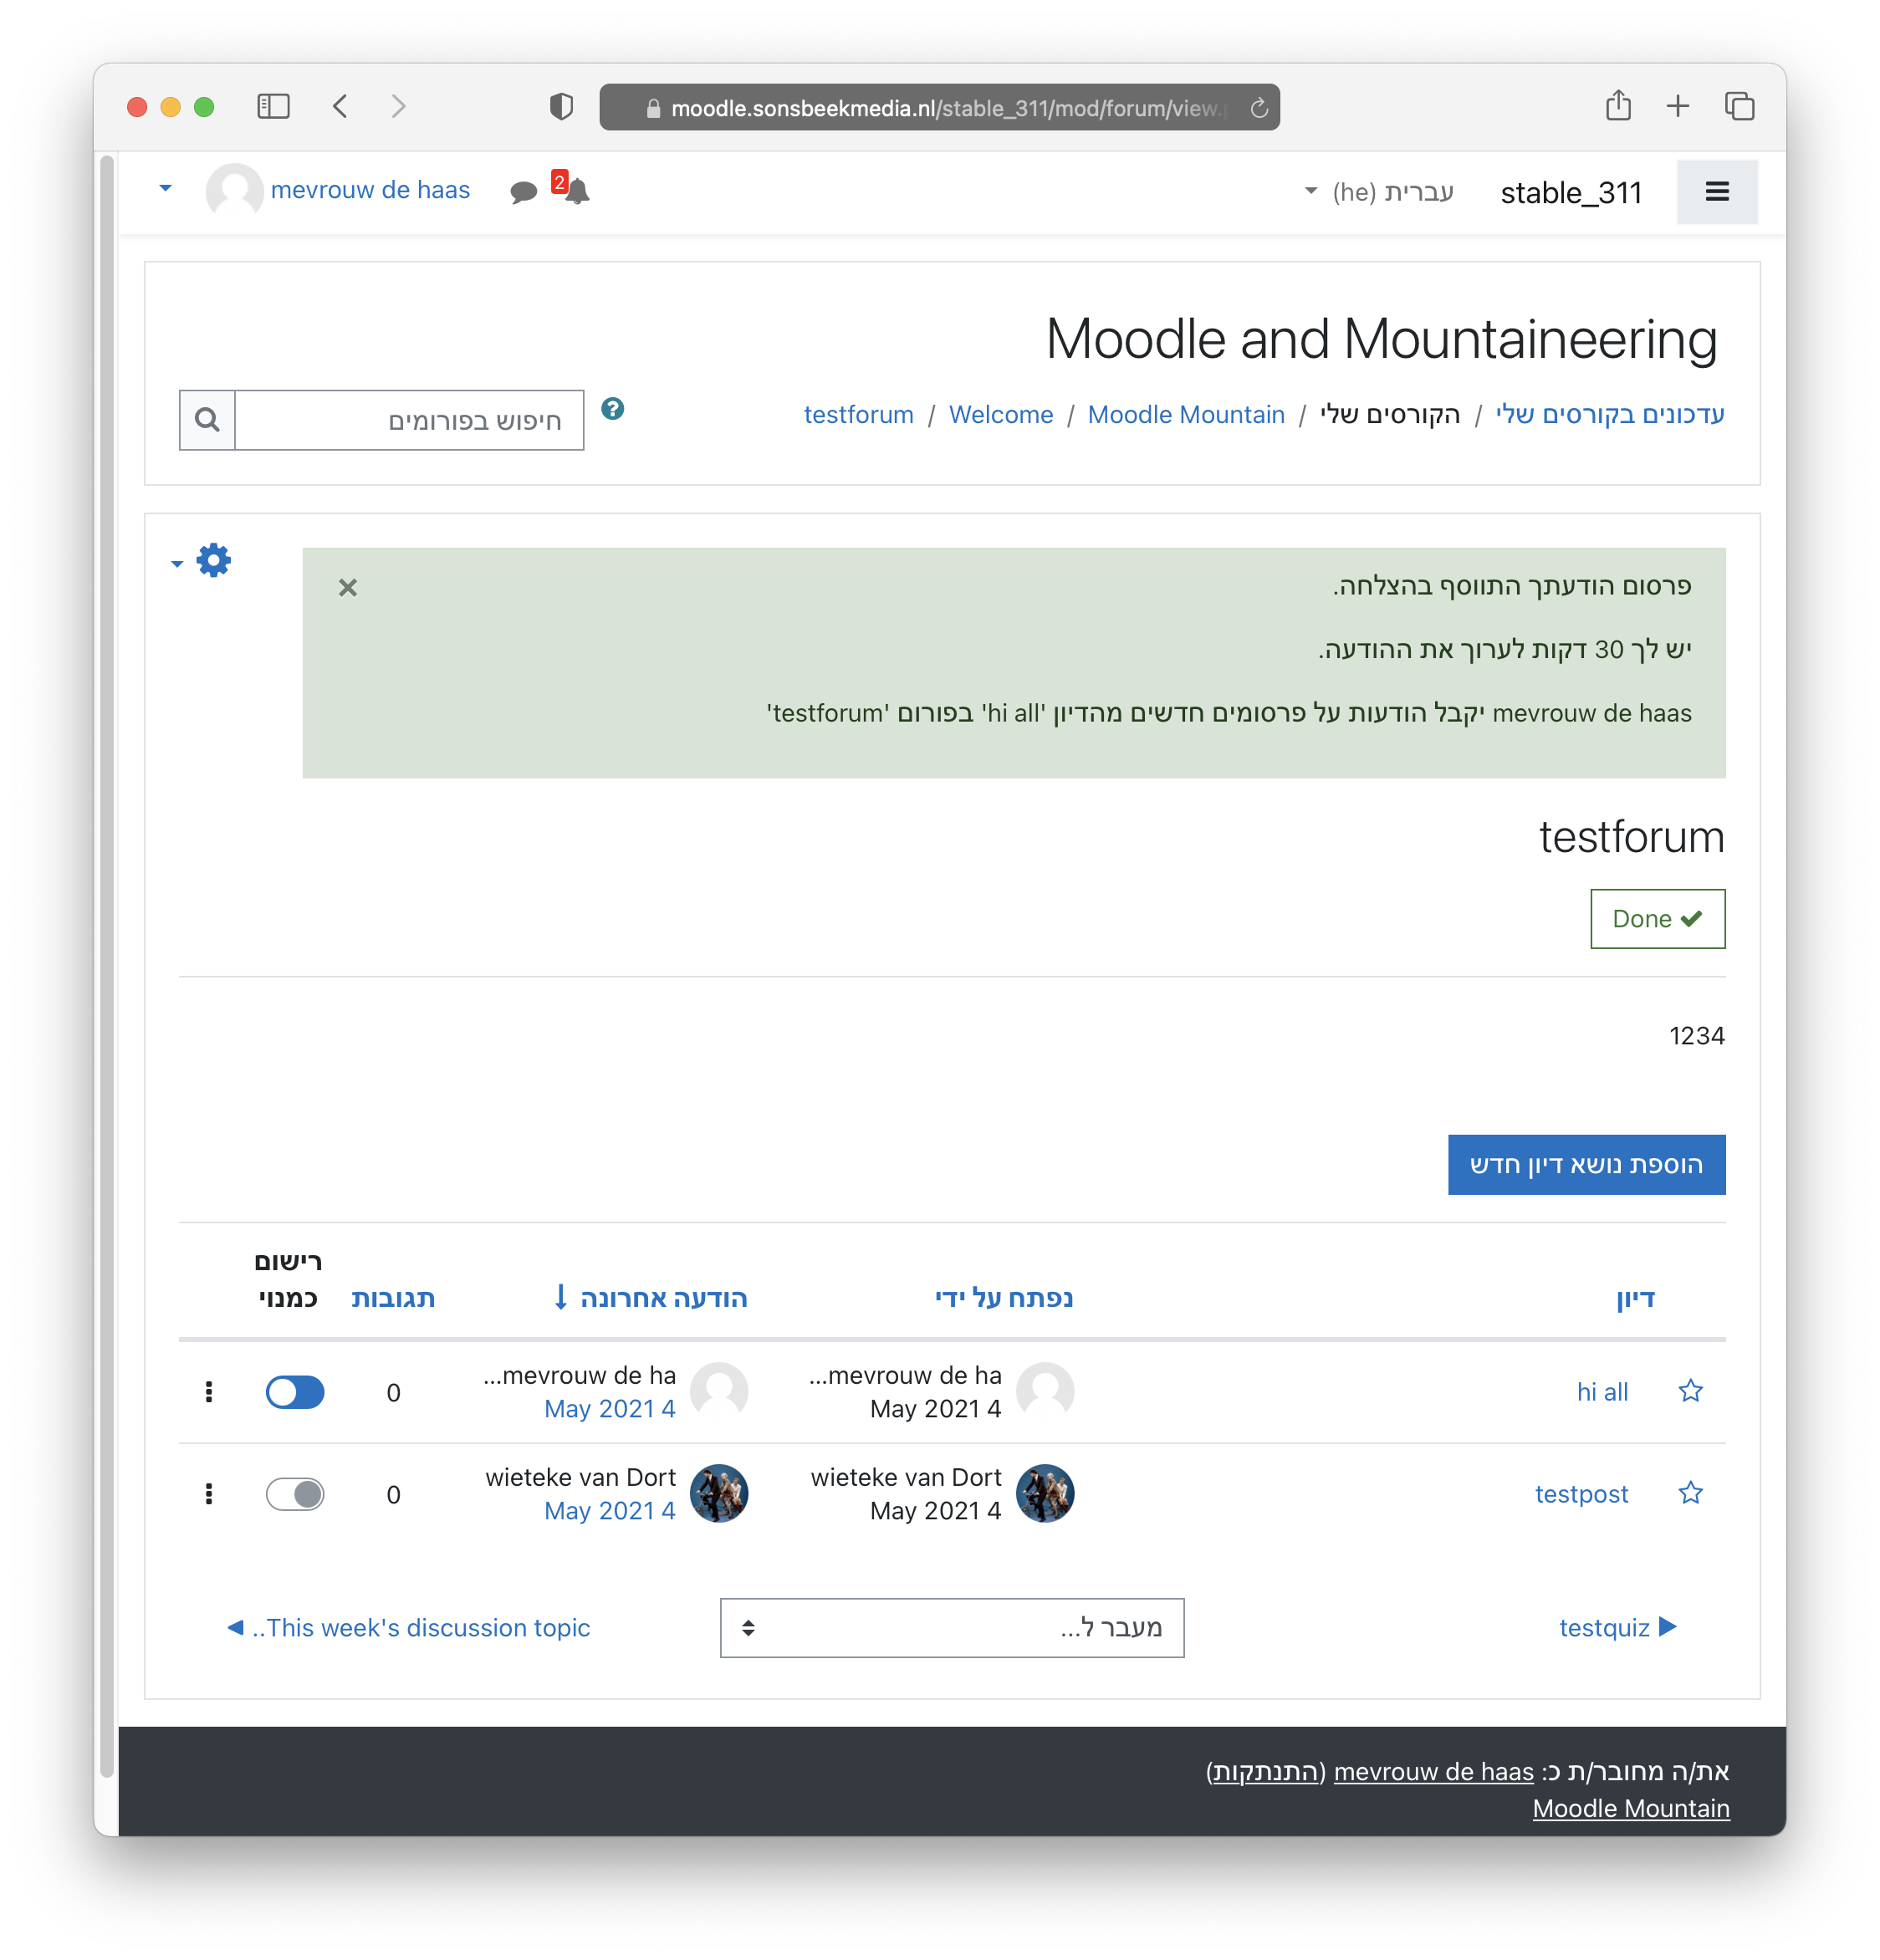Viewport: 1880px width, 1960px height.
Task: Sort by נפתח על ידי column
Action: coord(1003,1297)
